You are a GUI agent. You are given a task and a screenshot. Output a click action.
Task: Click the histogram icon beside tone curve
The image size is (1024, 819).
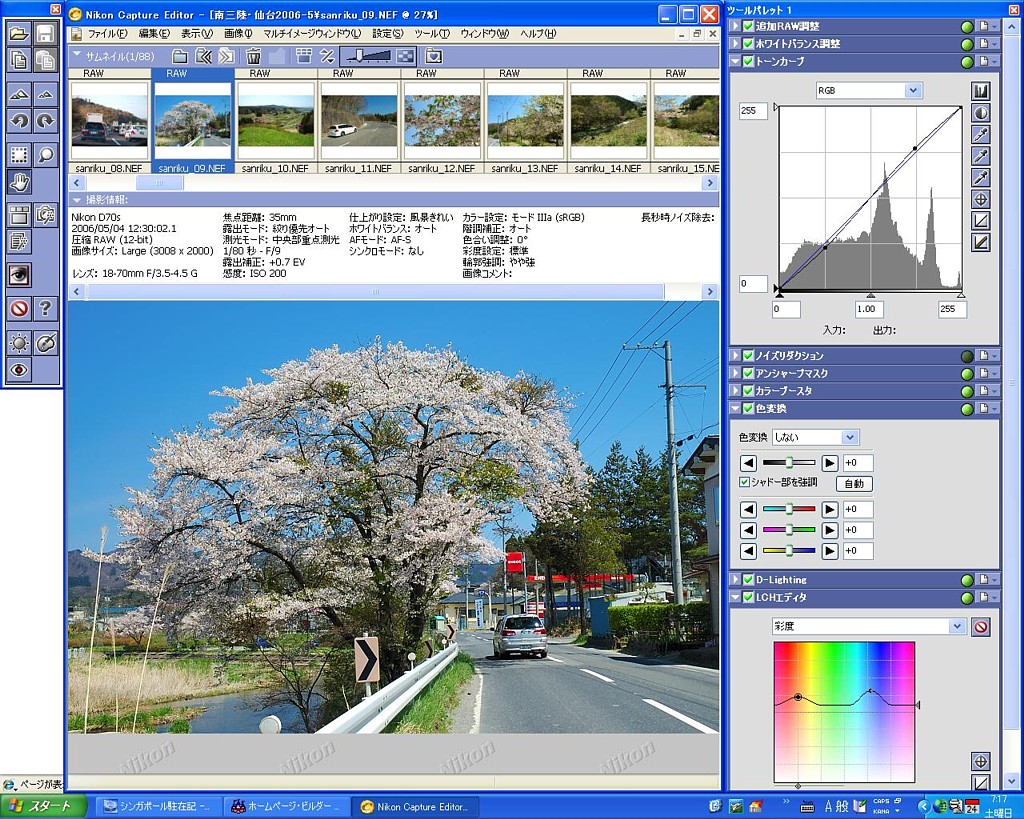tap(980, 92)
